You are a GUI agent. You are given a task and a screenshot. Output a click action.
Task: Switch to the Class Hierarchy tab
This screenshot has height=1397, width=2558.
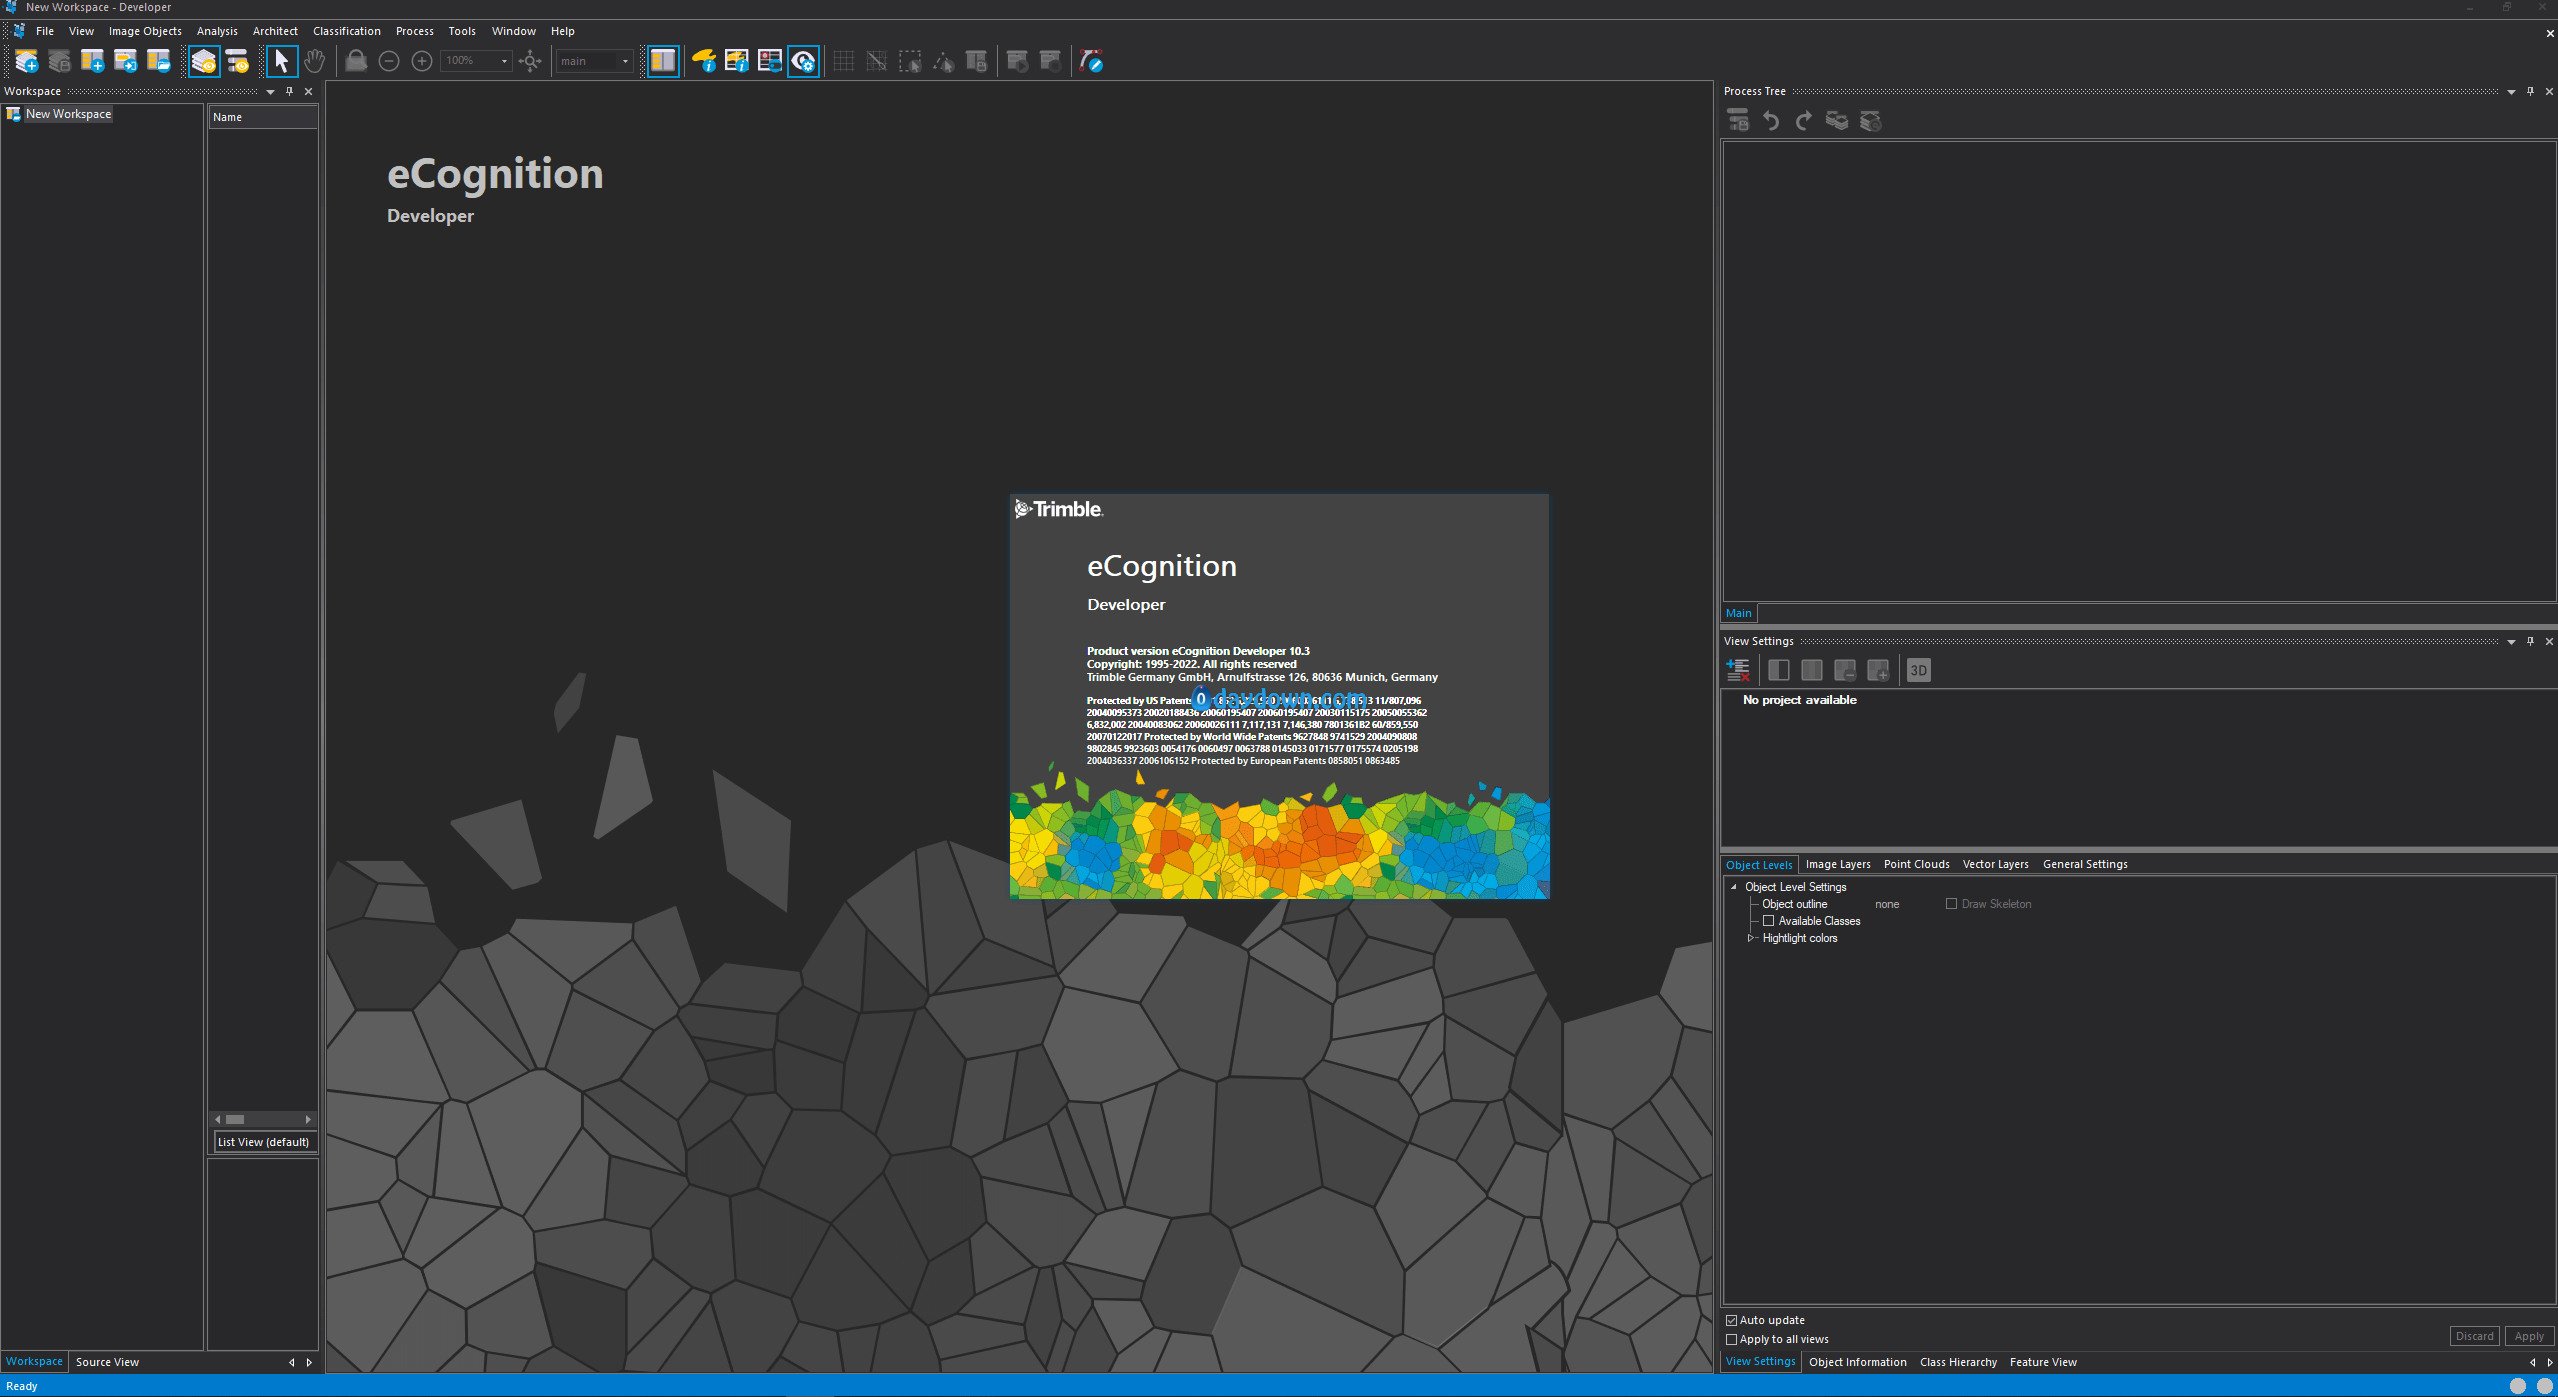point(1958,1362)
